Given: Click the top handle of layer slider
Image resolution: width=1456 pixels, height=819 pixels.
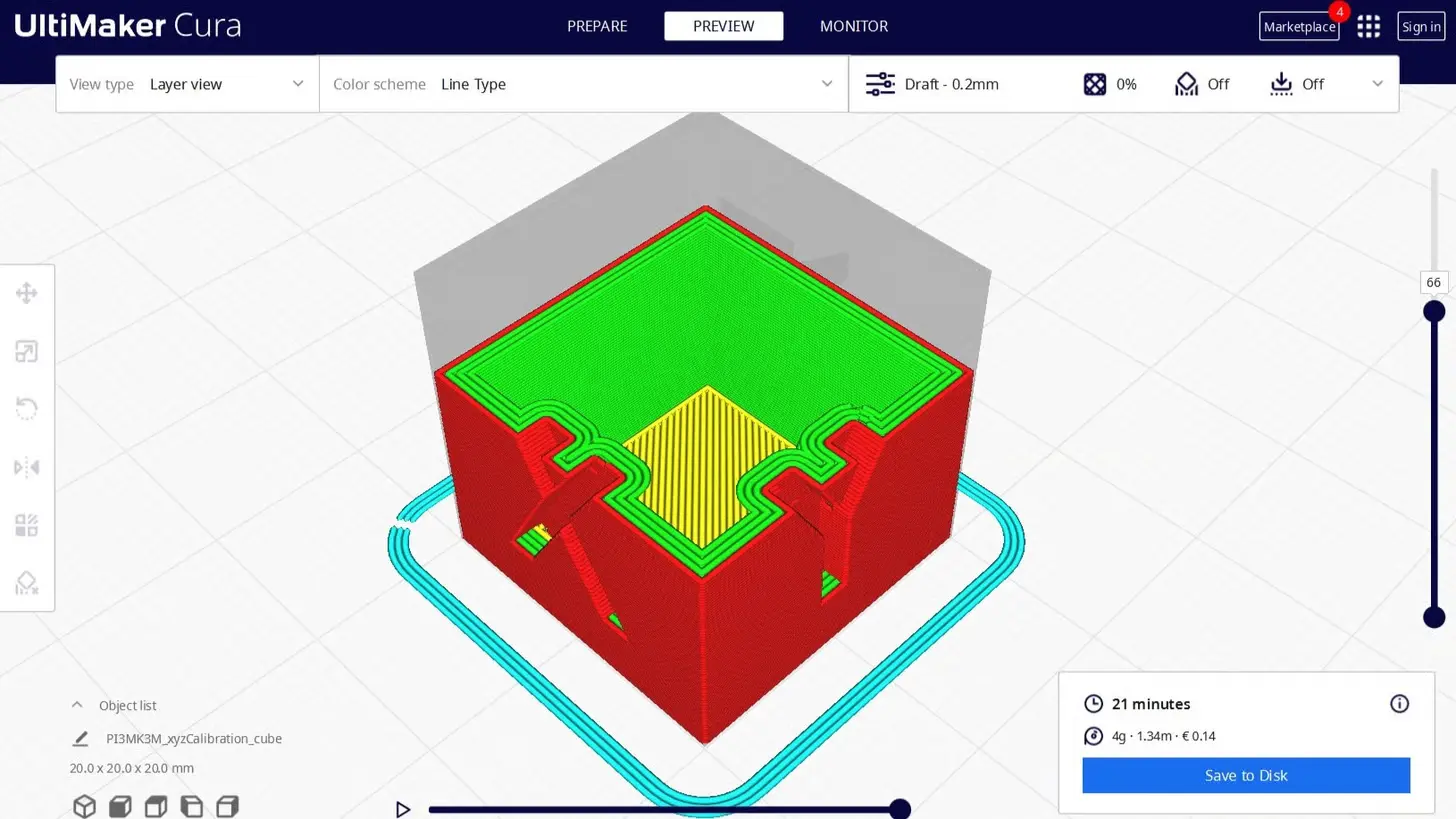Looking at the screenshot, I should (x=1434, y=312).
